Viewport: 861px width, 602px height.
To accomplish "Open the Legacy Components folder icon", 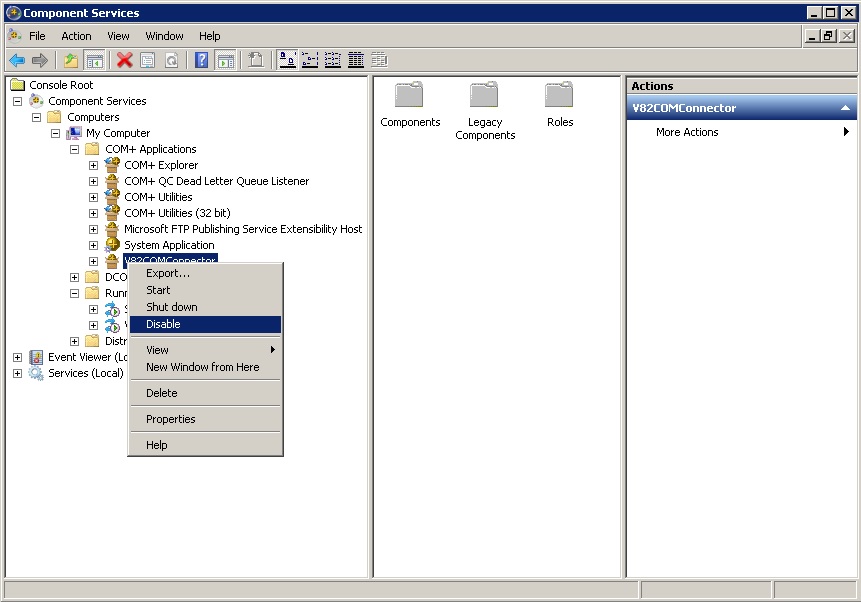I will click(x=484, y=94).
